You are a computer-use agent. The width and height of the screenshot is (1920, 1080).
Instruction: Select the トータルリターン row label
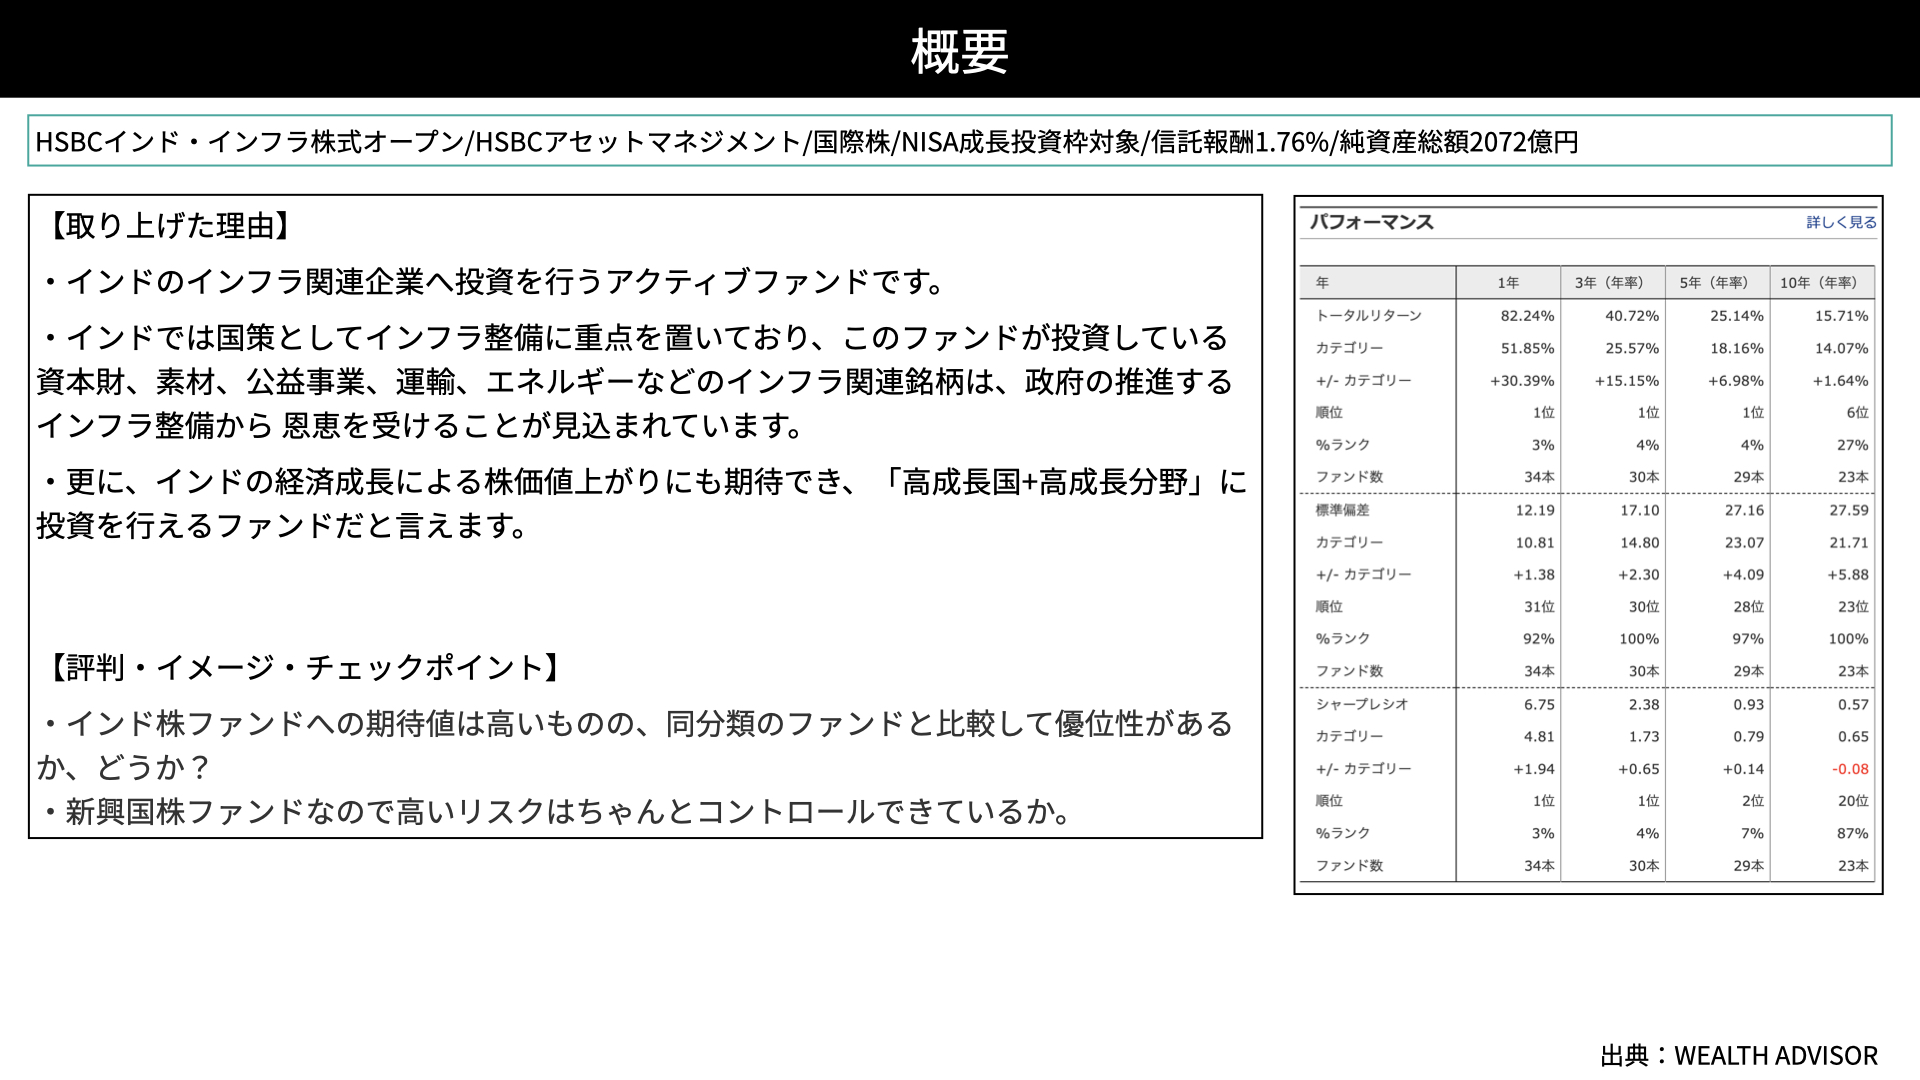pos(1368,316)
